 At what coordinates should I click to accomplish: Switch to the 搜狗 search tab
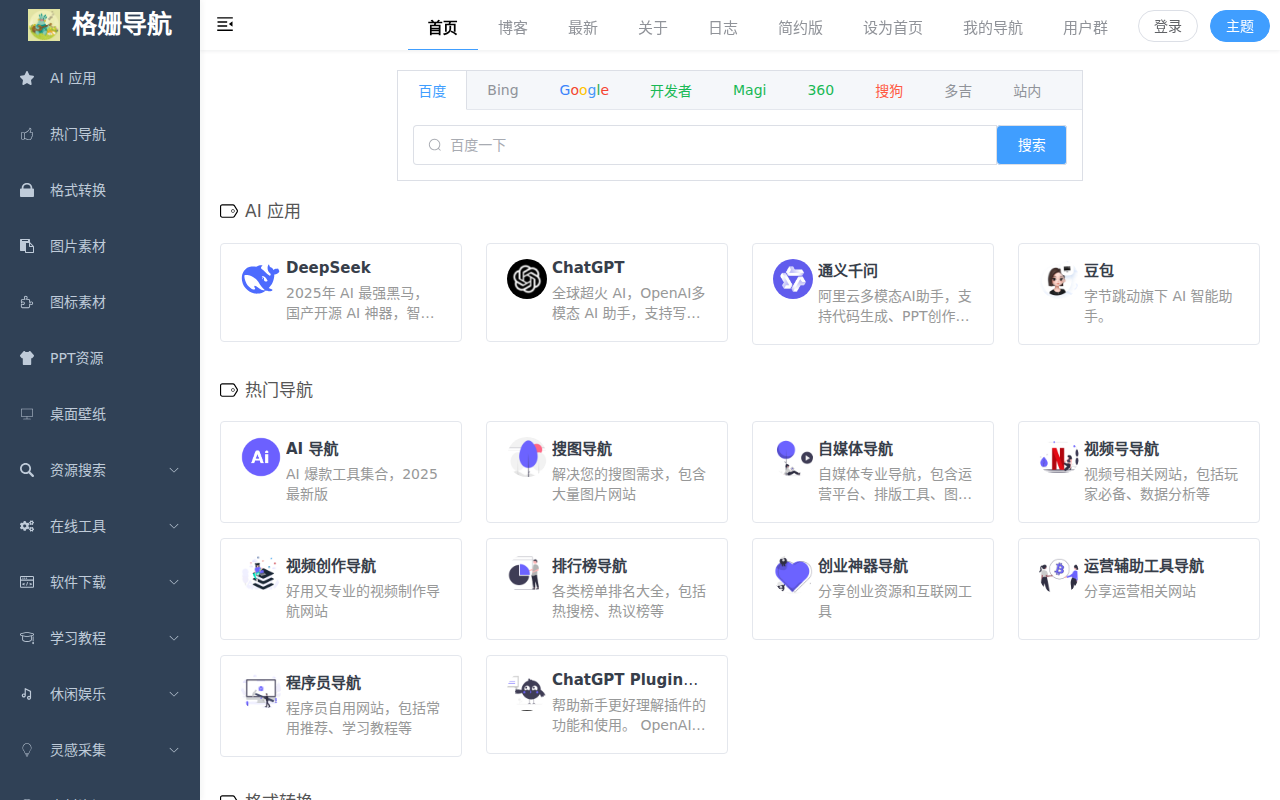tap(889, 90)
